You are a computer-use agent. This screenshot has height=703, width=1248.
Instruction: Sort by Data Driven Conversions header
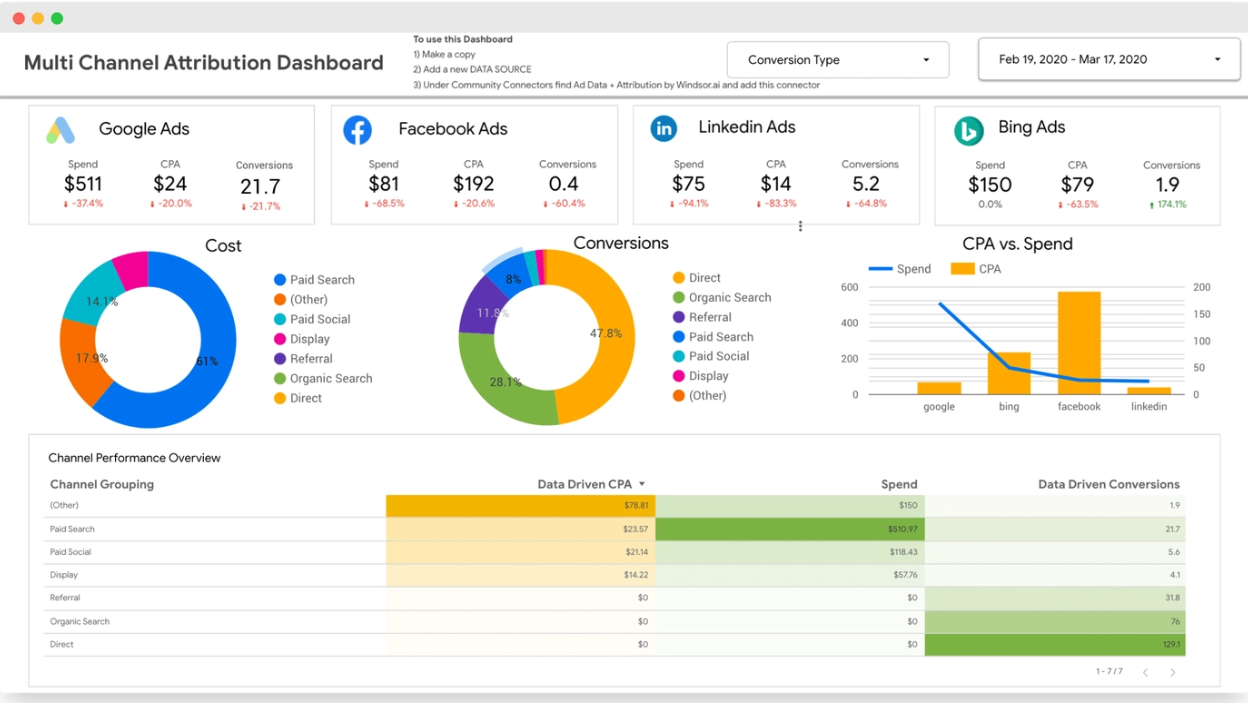click(1109, 484)
